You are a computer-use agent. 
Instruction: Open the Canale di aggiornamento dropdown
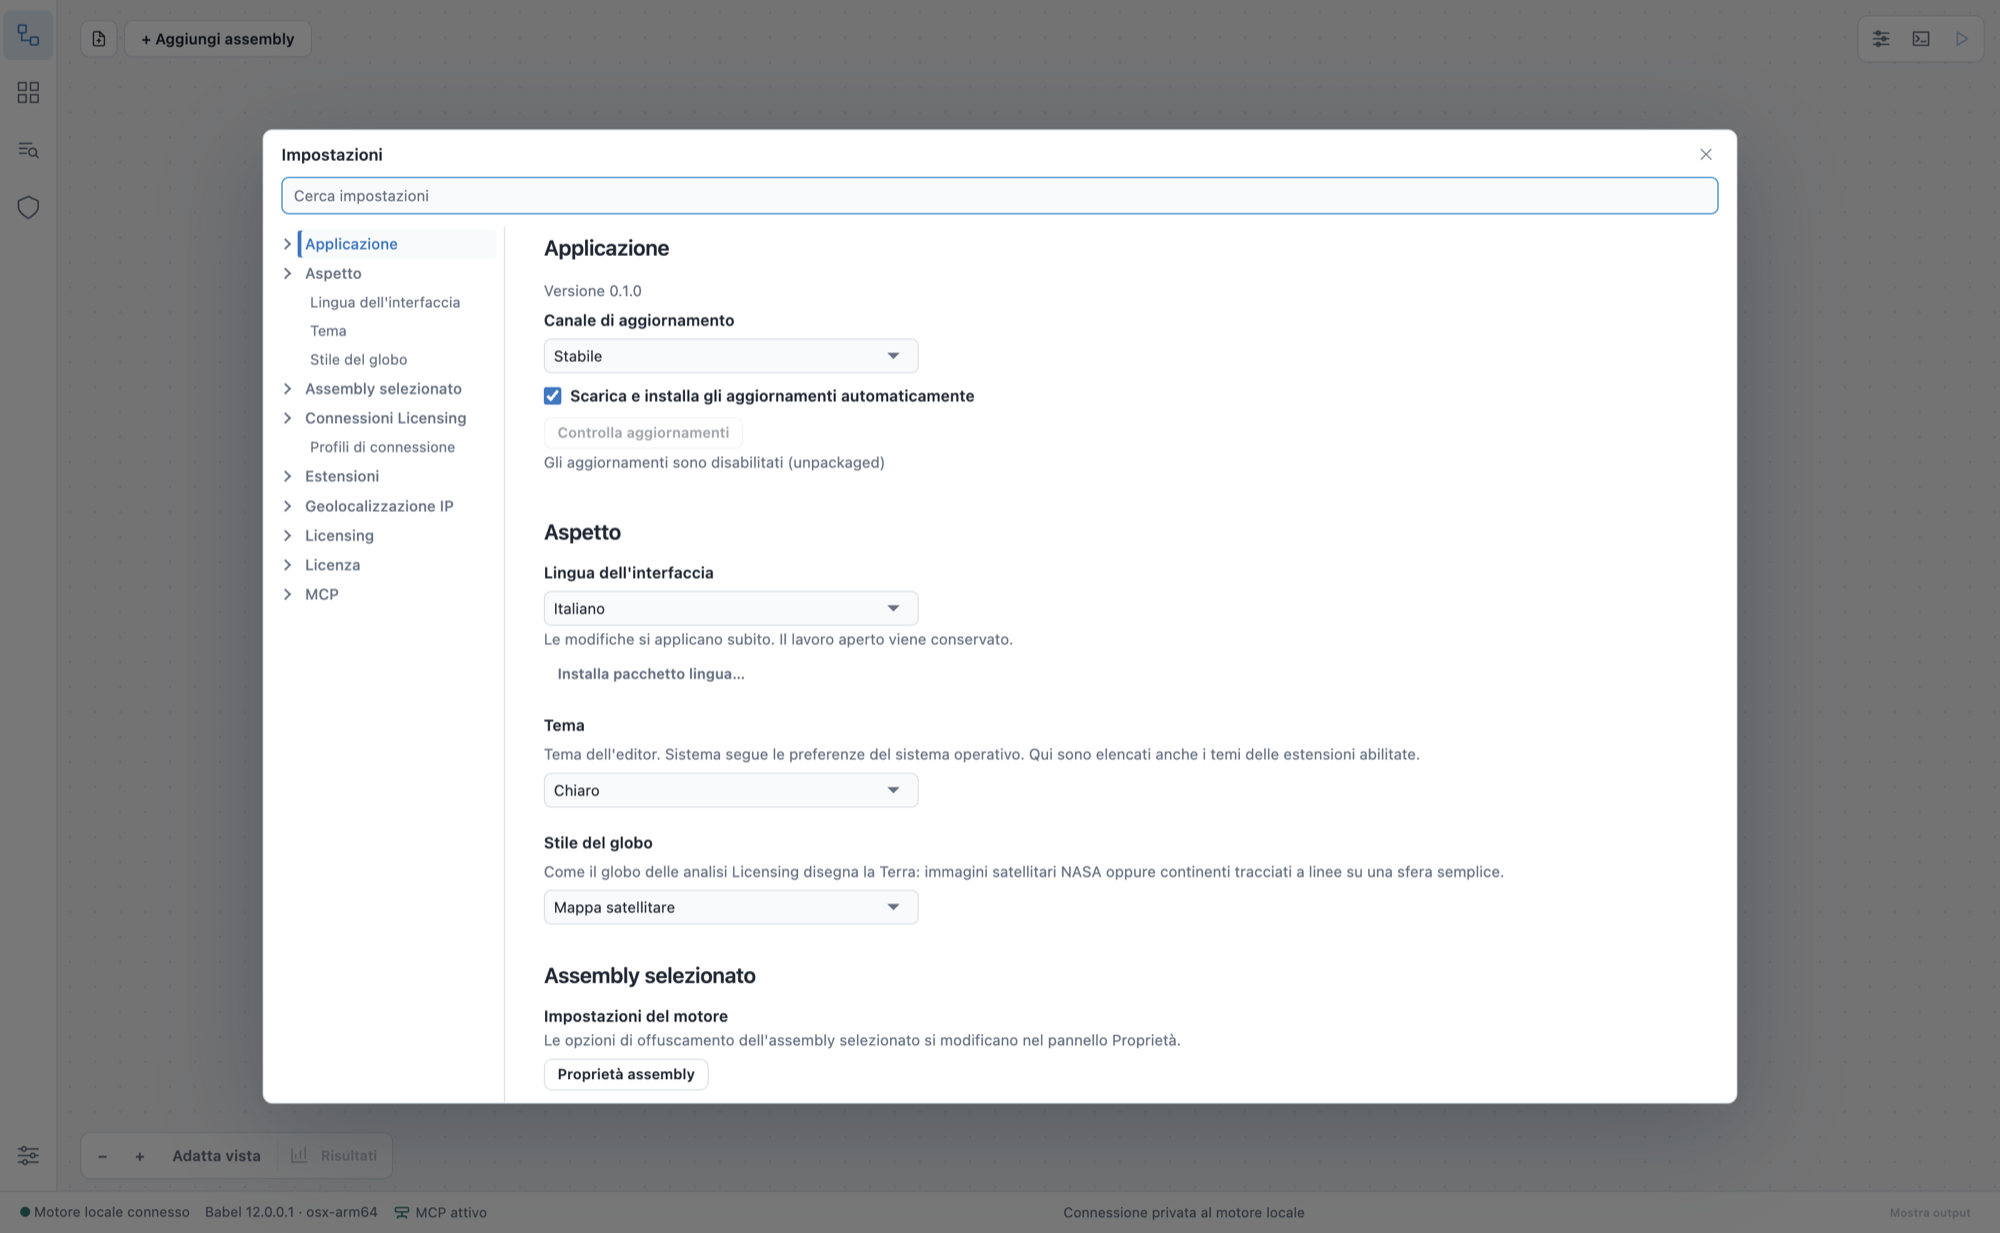click(731, 356)
